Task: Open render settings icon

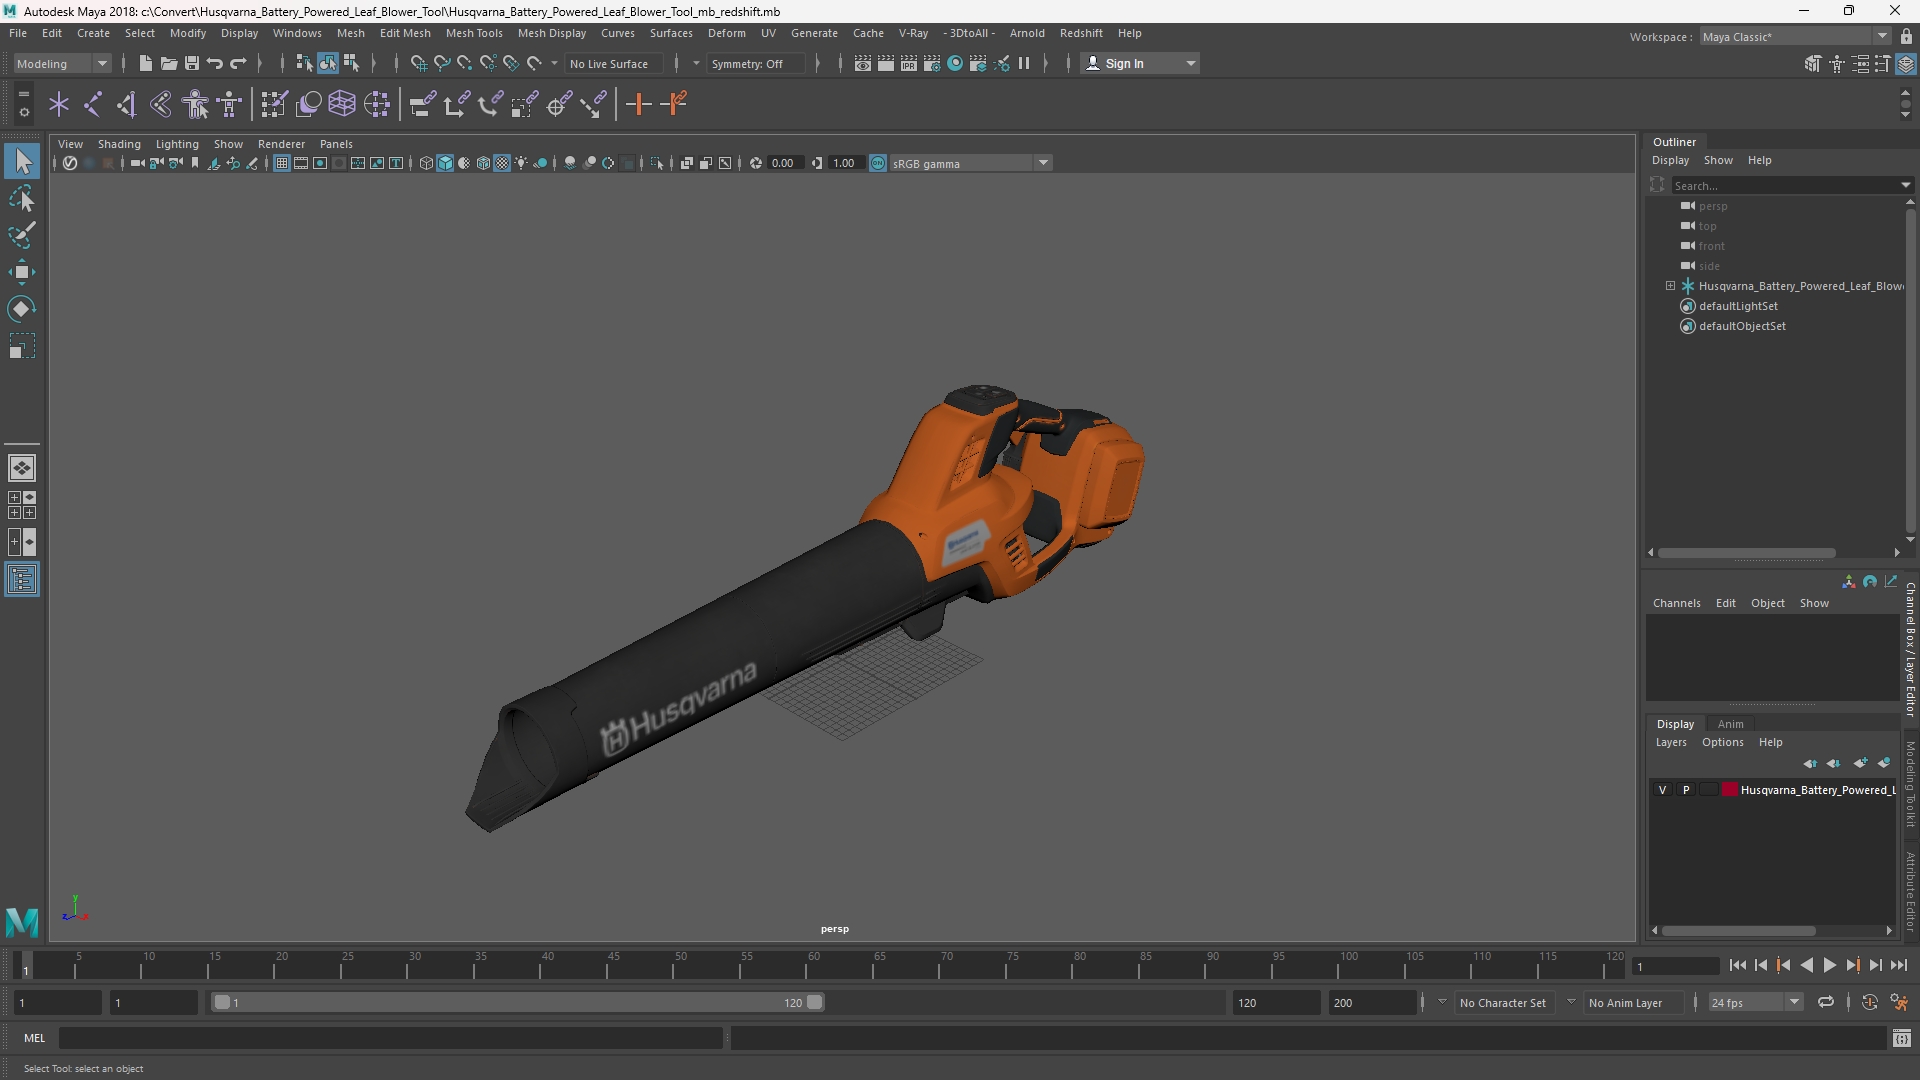Action: coord(932,63)
